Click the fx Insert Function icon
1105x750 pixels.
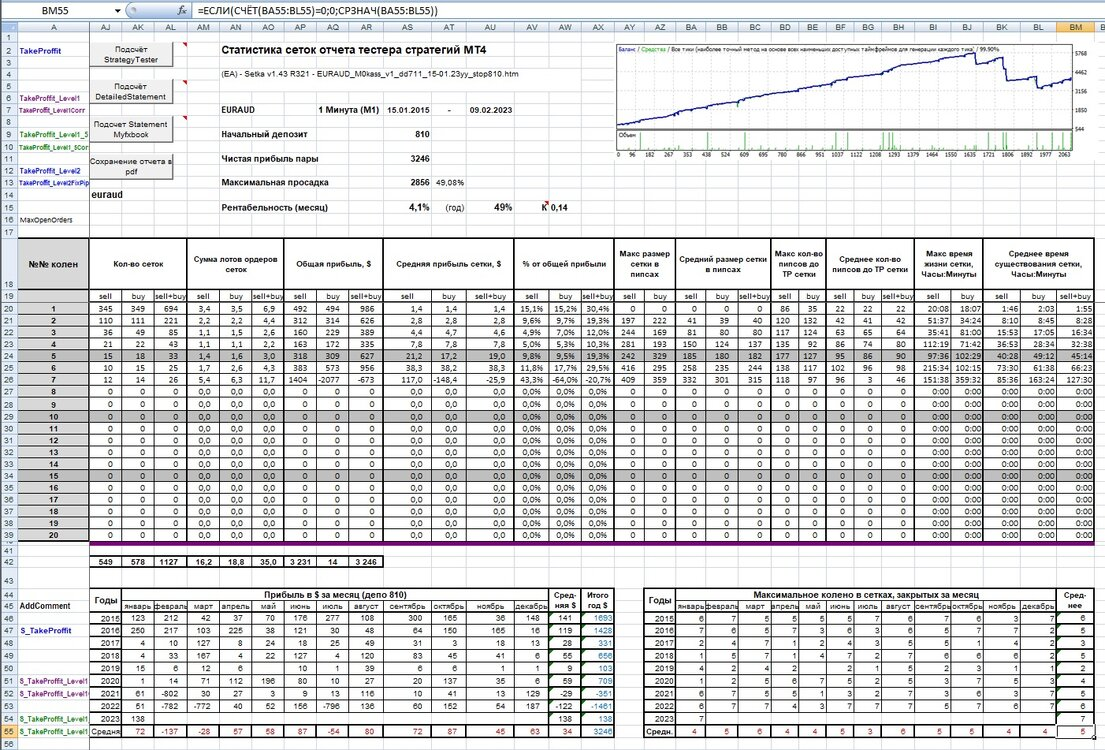pos(182,10)
